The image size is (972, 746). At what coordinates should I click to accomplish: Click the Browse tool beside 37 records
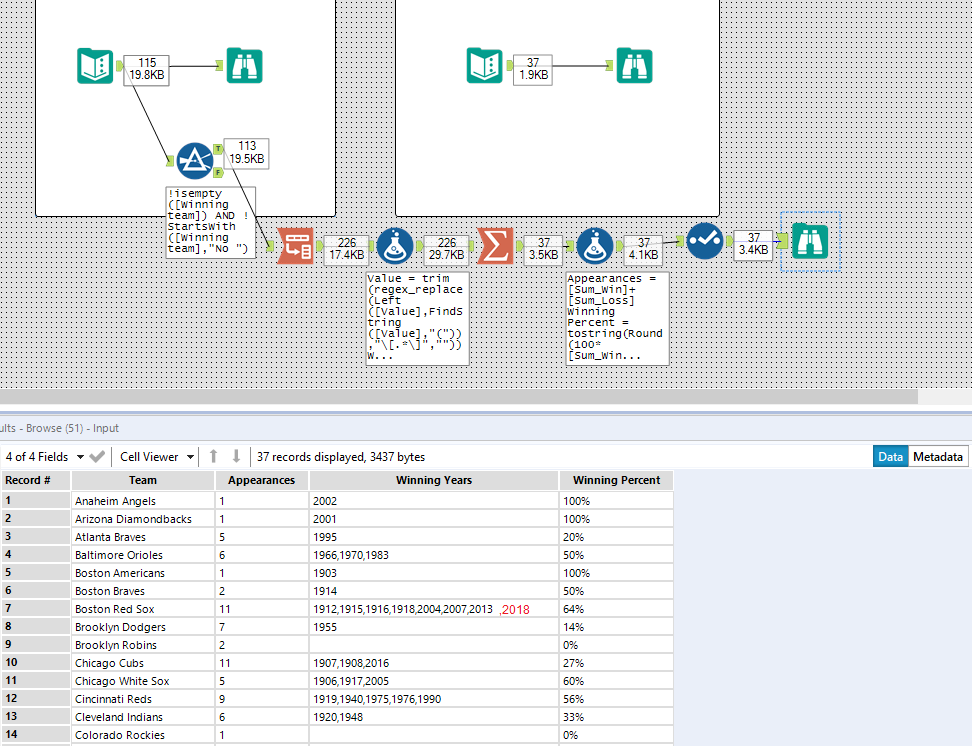[634, 66]
